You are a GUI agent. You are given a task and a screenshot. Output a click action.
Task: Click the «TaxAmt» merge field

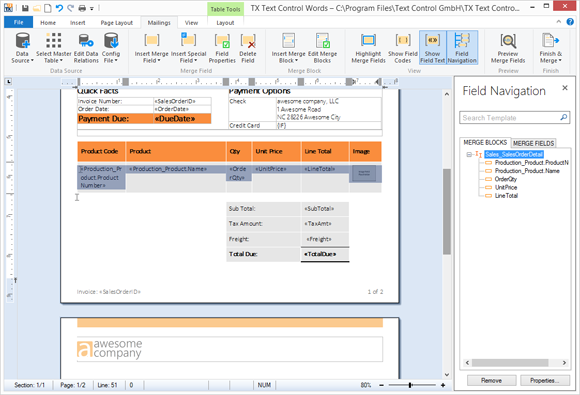318,224
